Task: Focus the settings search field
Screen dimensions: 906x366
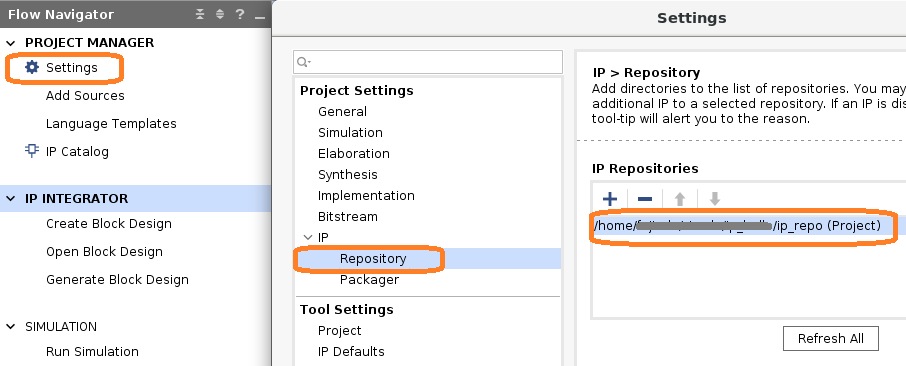Action: pyautogui.click(x=428, y=62)
